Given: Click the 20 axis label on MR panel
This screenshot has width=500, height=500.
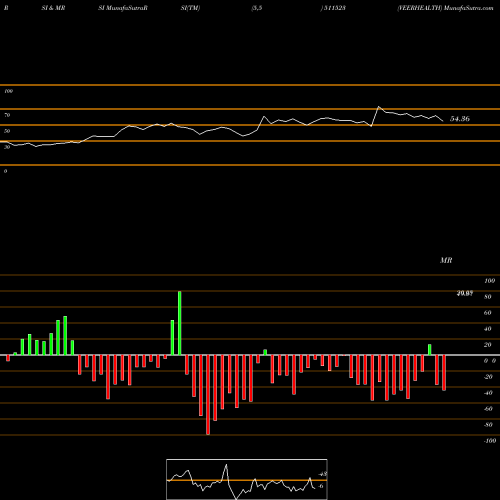Looking at the screenshot, I should coord(487,345).
